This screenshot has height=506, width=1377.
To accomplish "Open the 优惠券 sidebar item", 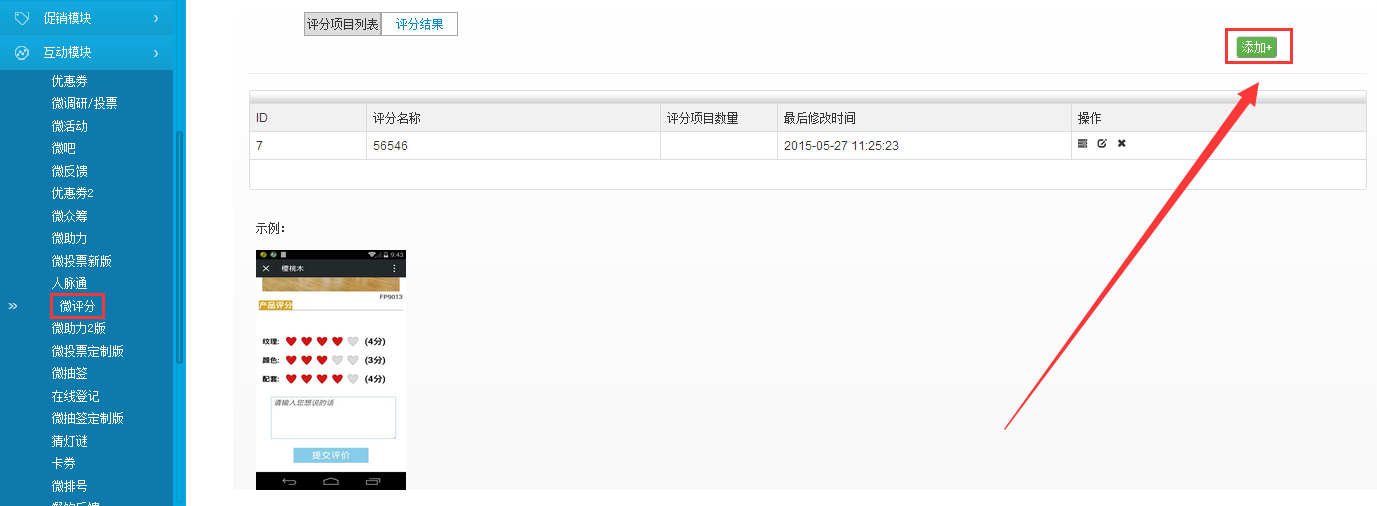I will [x=69, y=81].
